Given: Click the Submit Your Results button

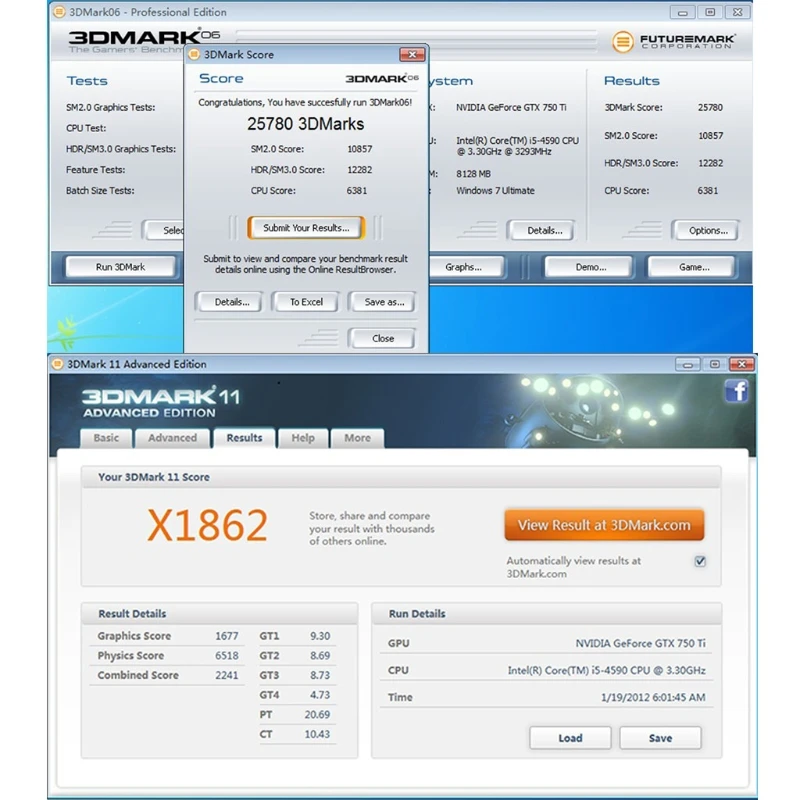Looking at the screenshot, I should coord(305,227).
